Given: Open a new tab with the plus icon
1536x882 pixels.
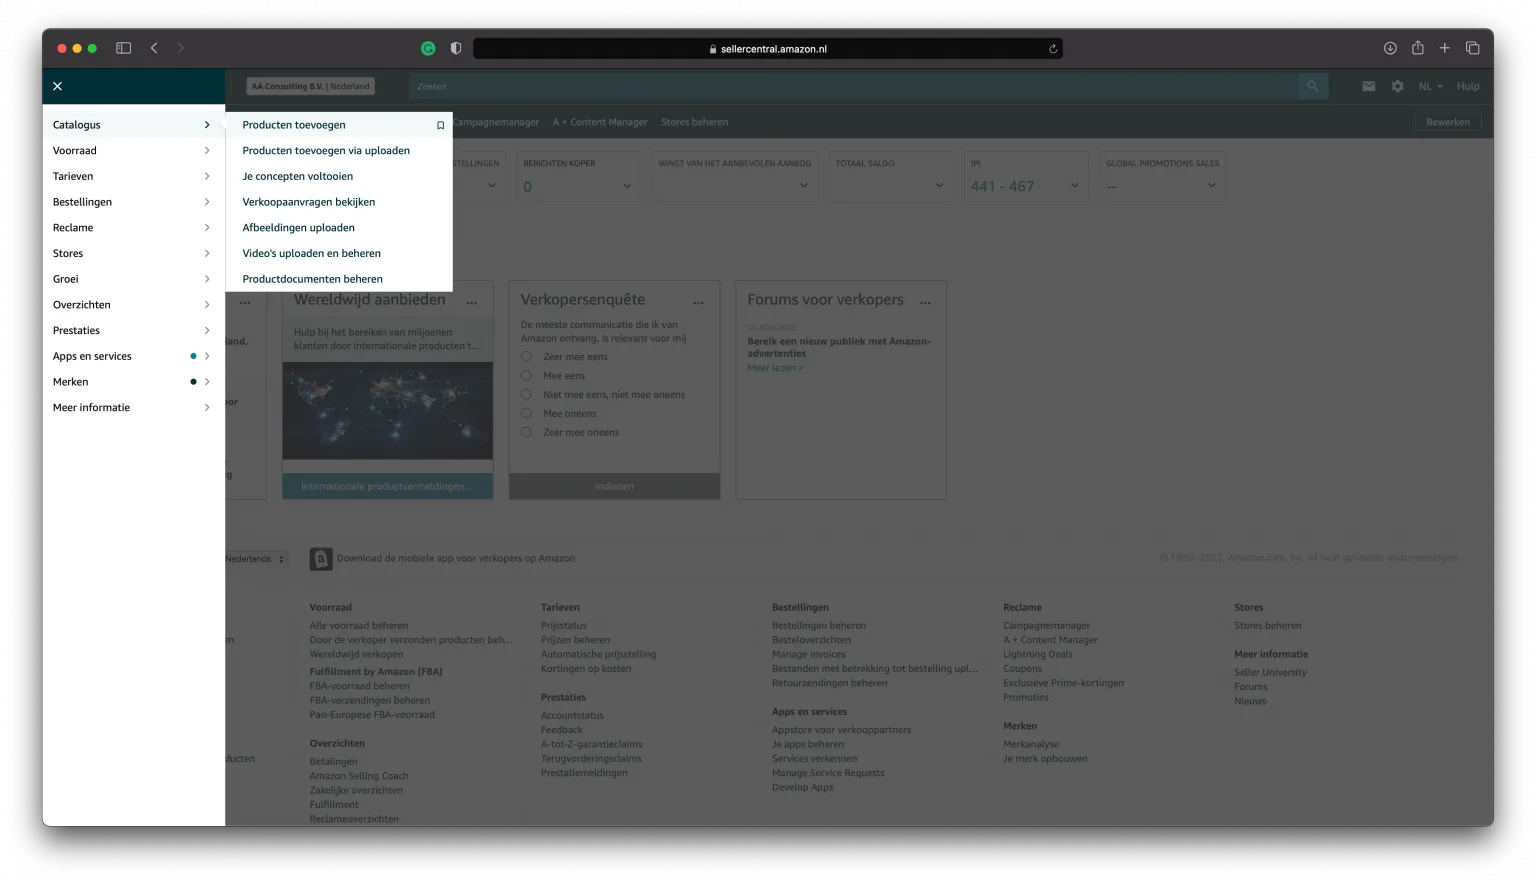Looking at the screenshot, I should 1444,48.
